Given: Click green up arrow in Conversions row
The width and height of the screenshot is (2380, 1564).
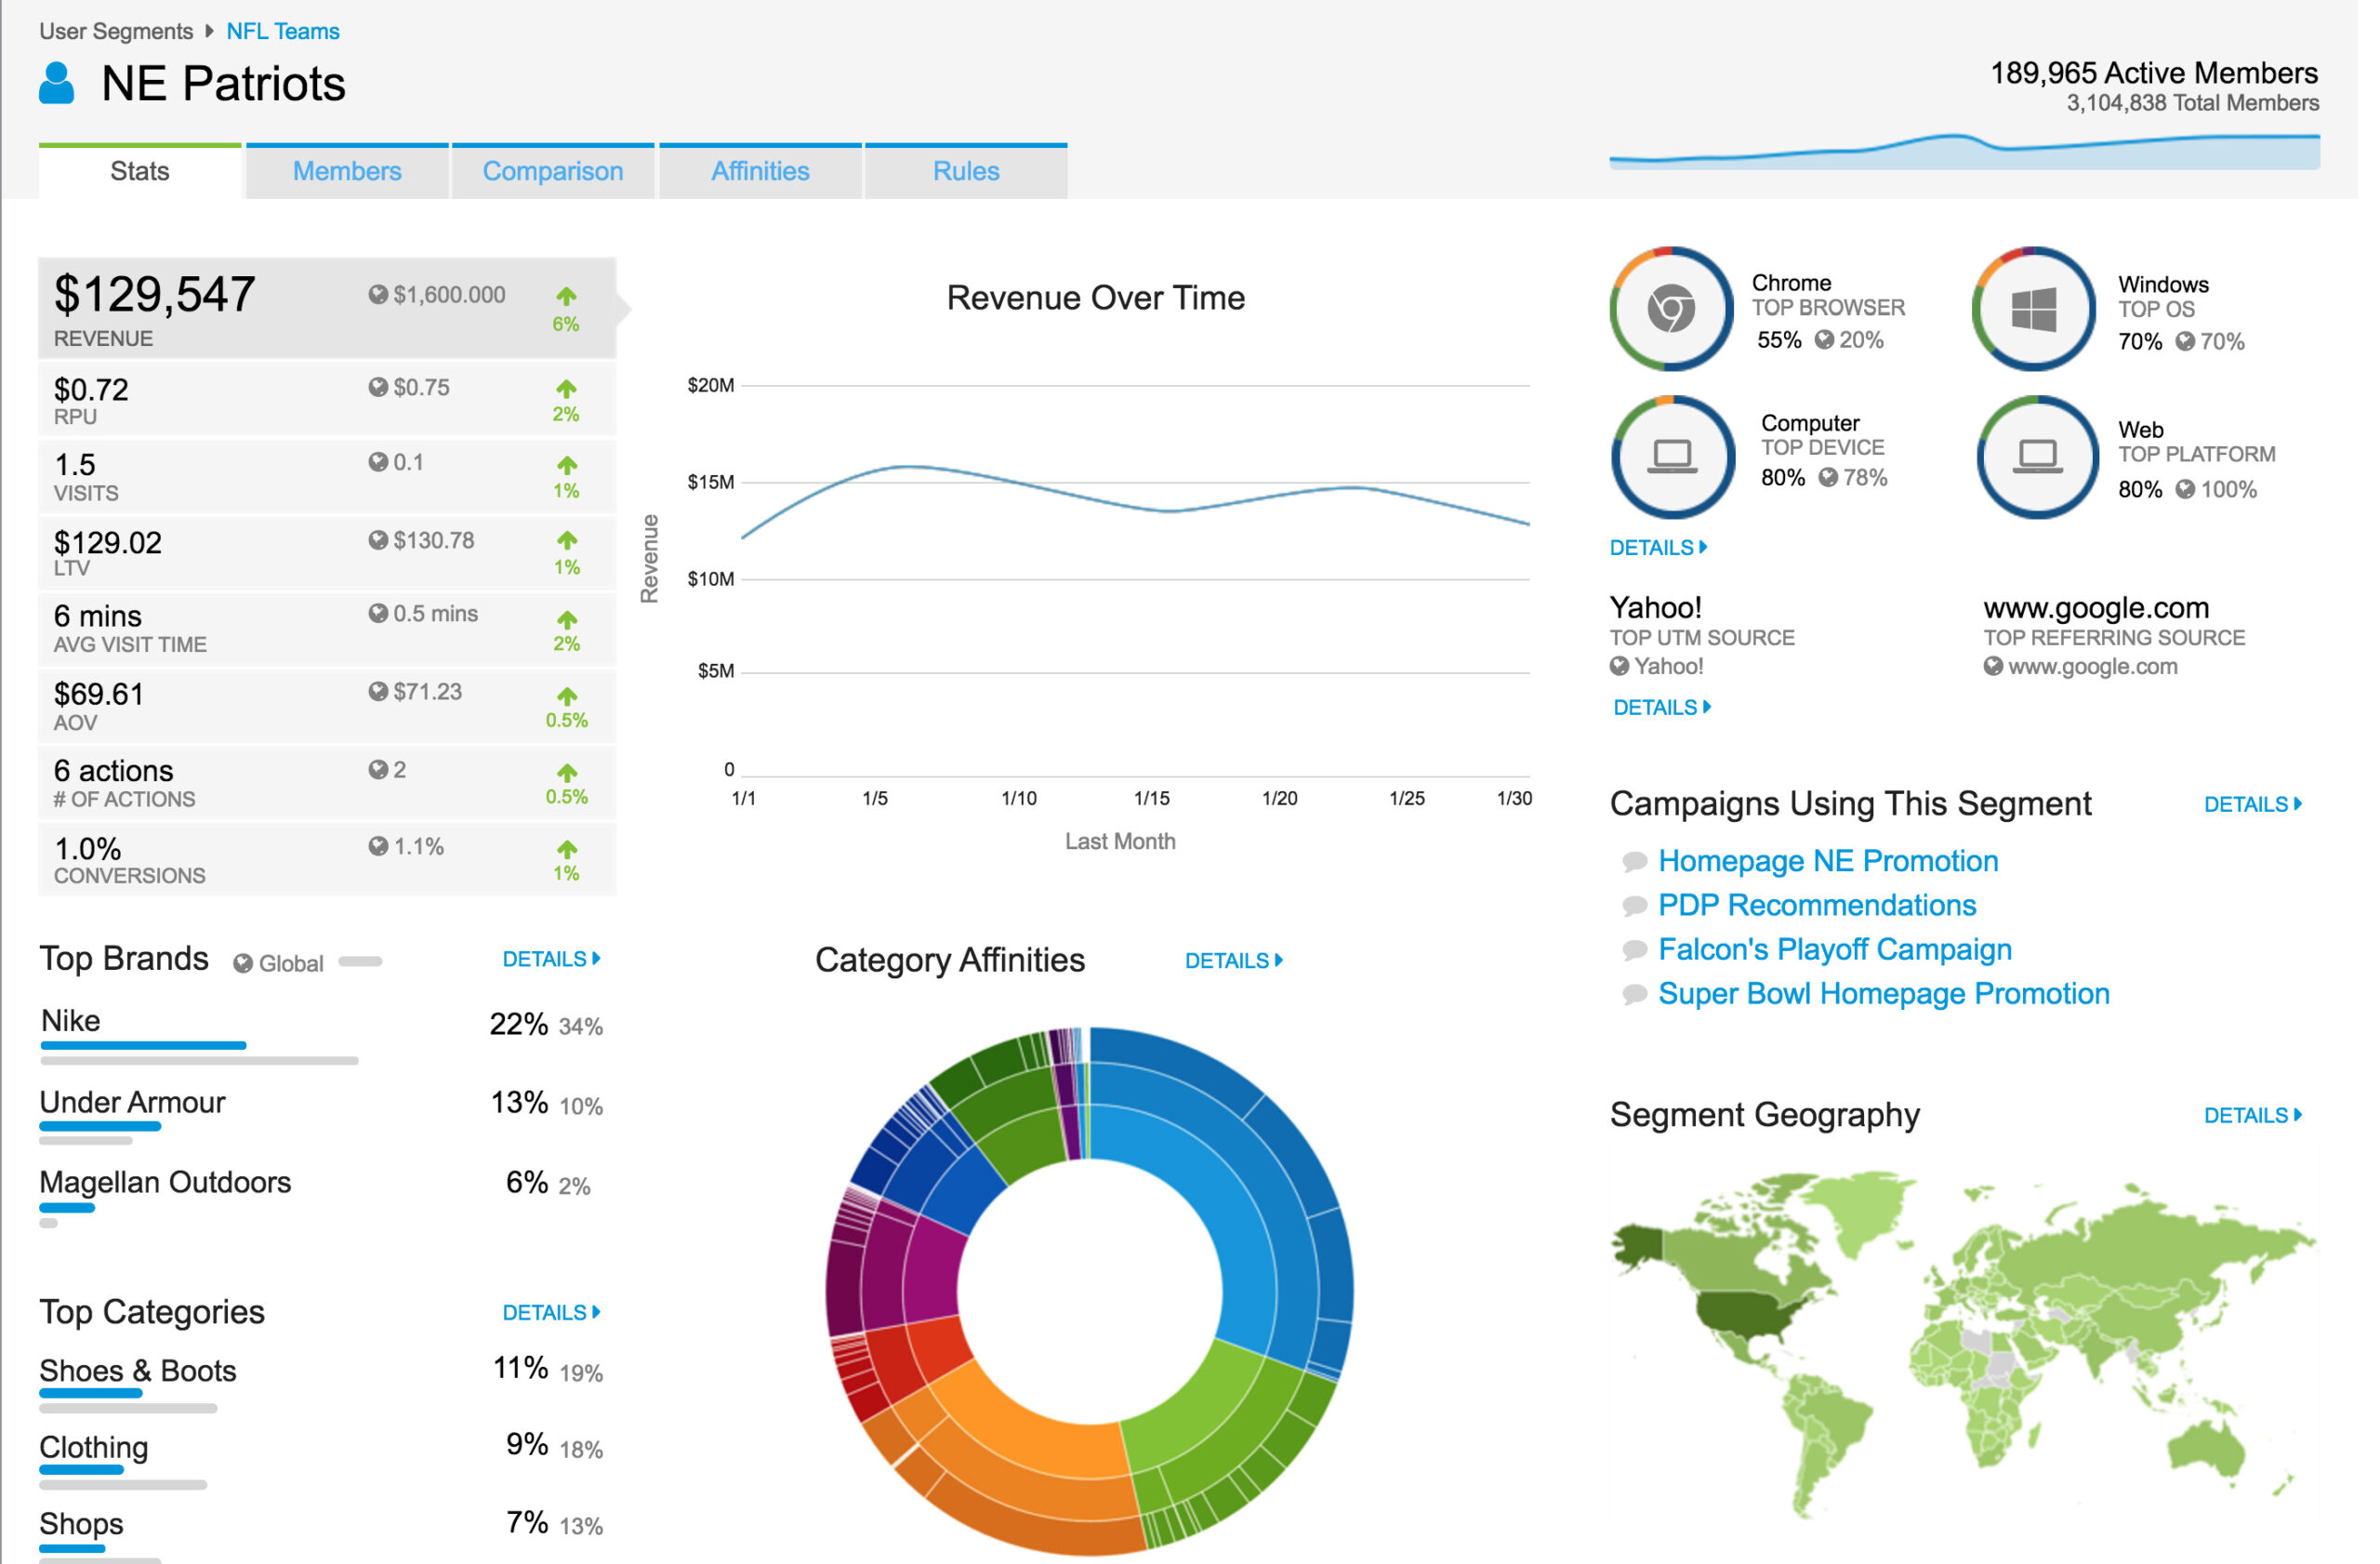Looking at the screenshot, I should point(566,849).
